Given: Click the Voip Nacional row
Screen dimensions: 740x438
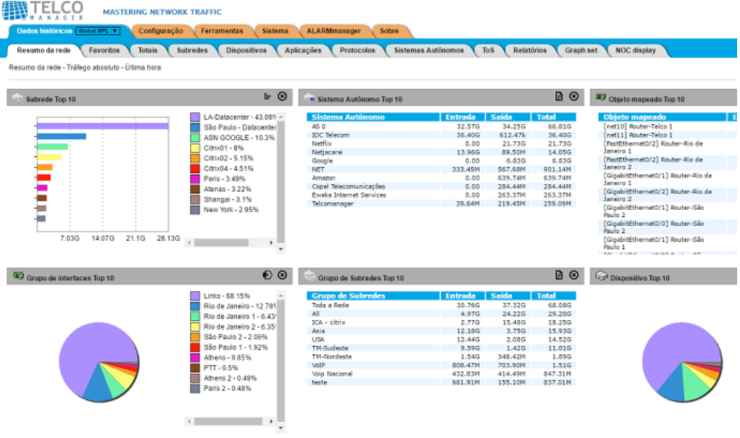Looking at the screenshot, I should pos(441,374).
